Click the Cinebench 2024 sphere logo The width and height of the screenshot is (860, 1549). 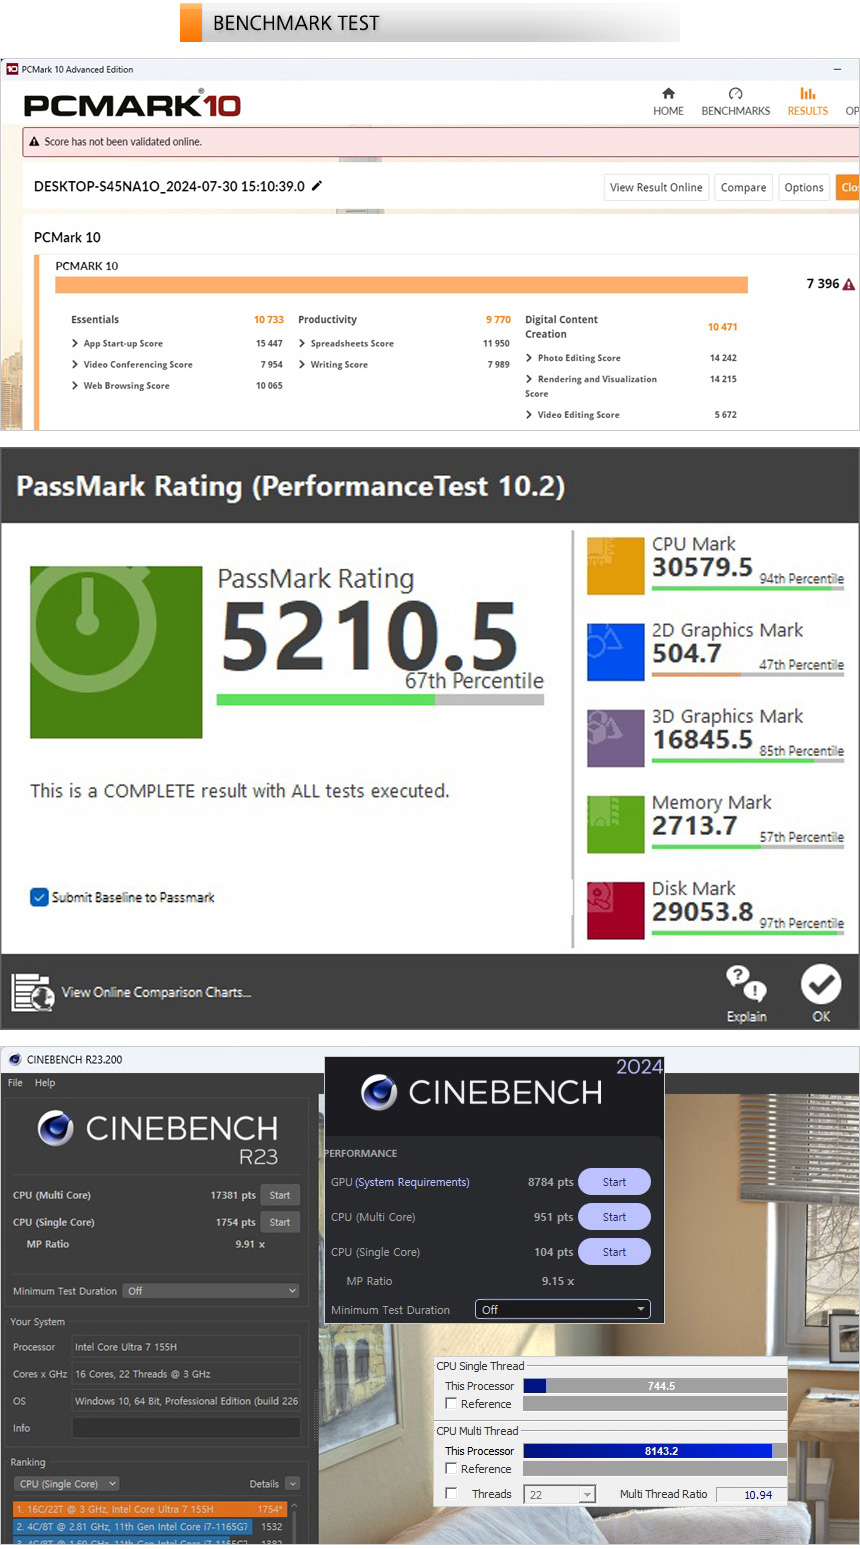[x=379, y=1092]
